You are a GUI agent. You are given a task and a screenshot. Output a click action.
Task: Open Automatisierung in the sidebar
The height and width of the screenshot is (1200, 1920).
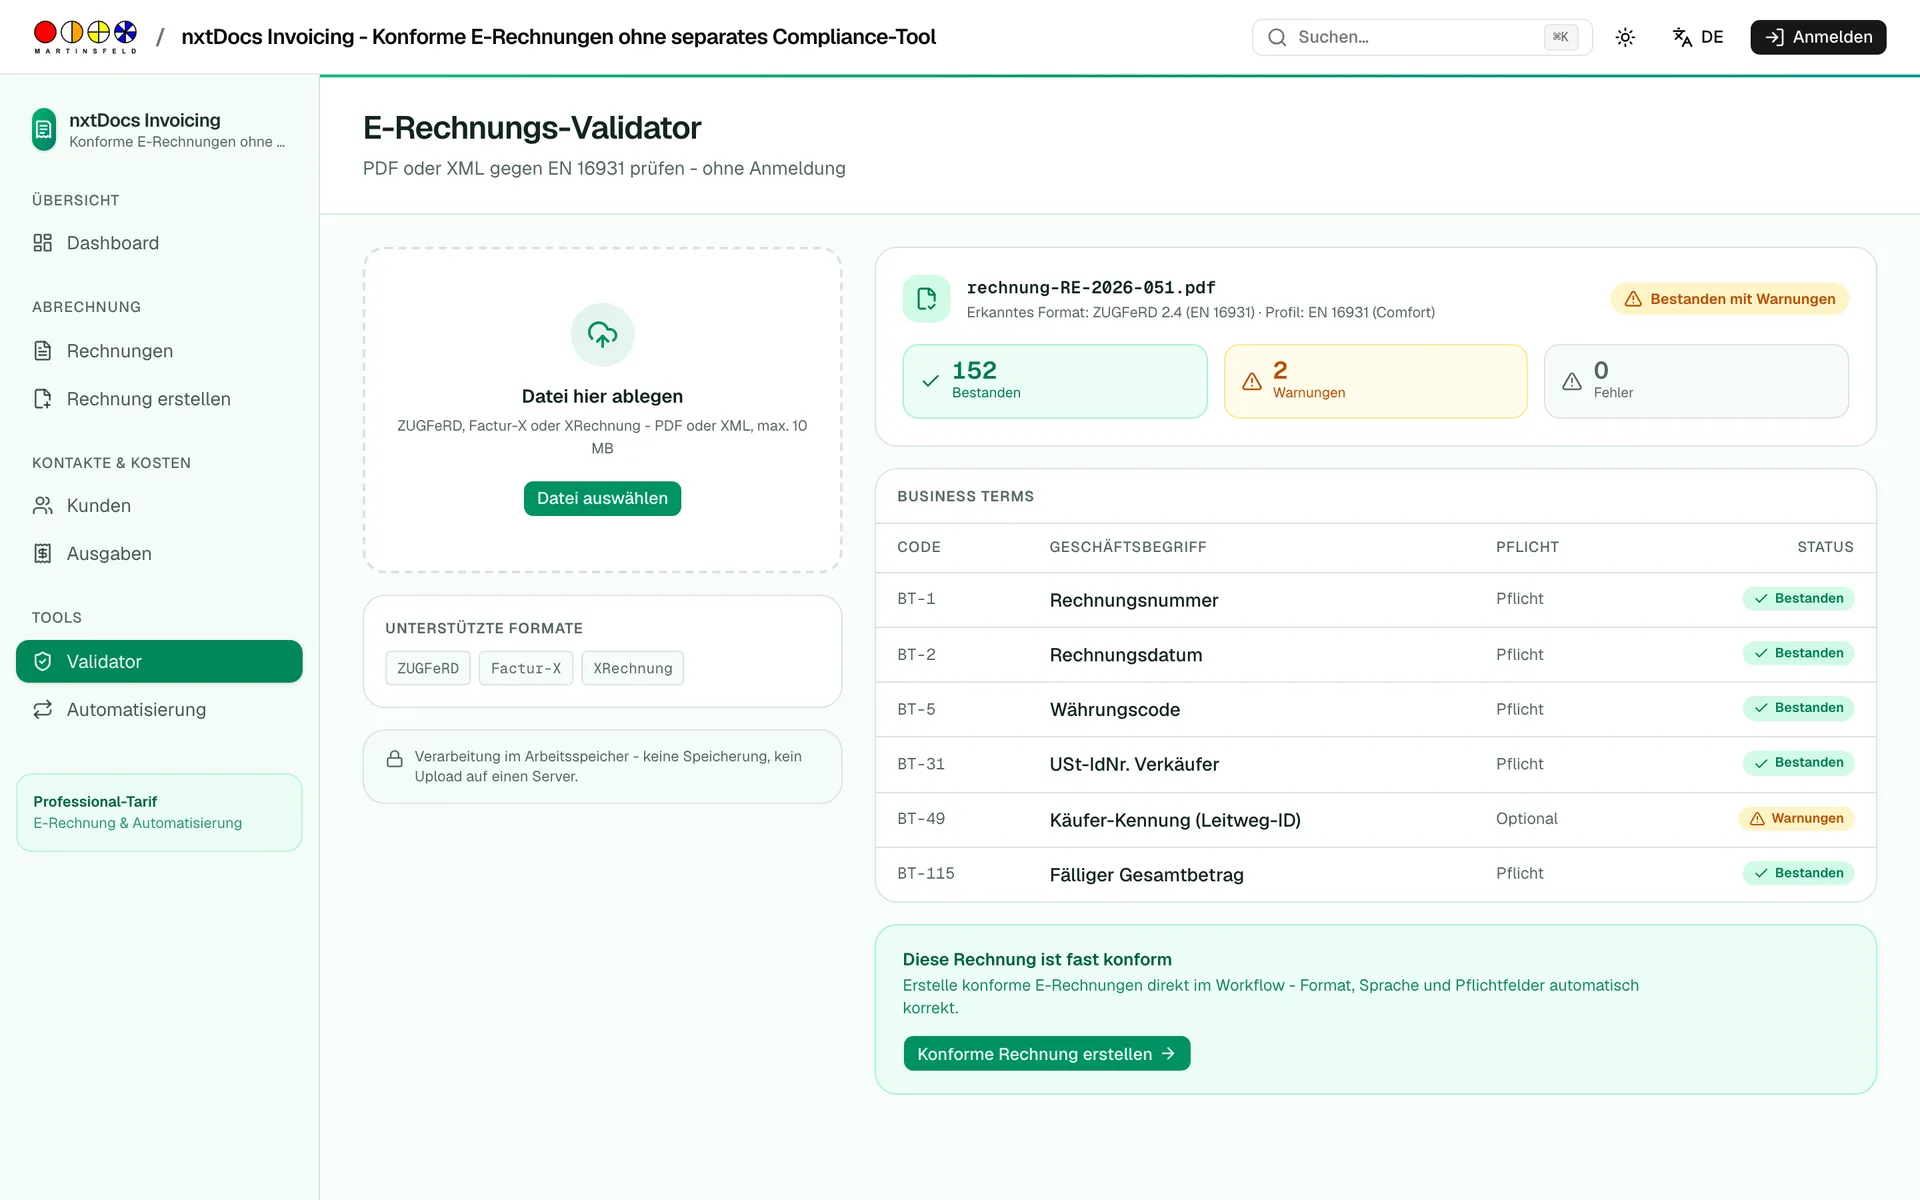point(159,710)
